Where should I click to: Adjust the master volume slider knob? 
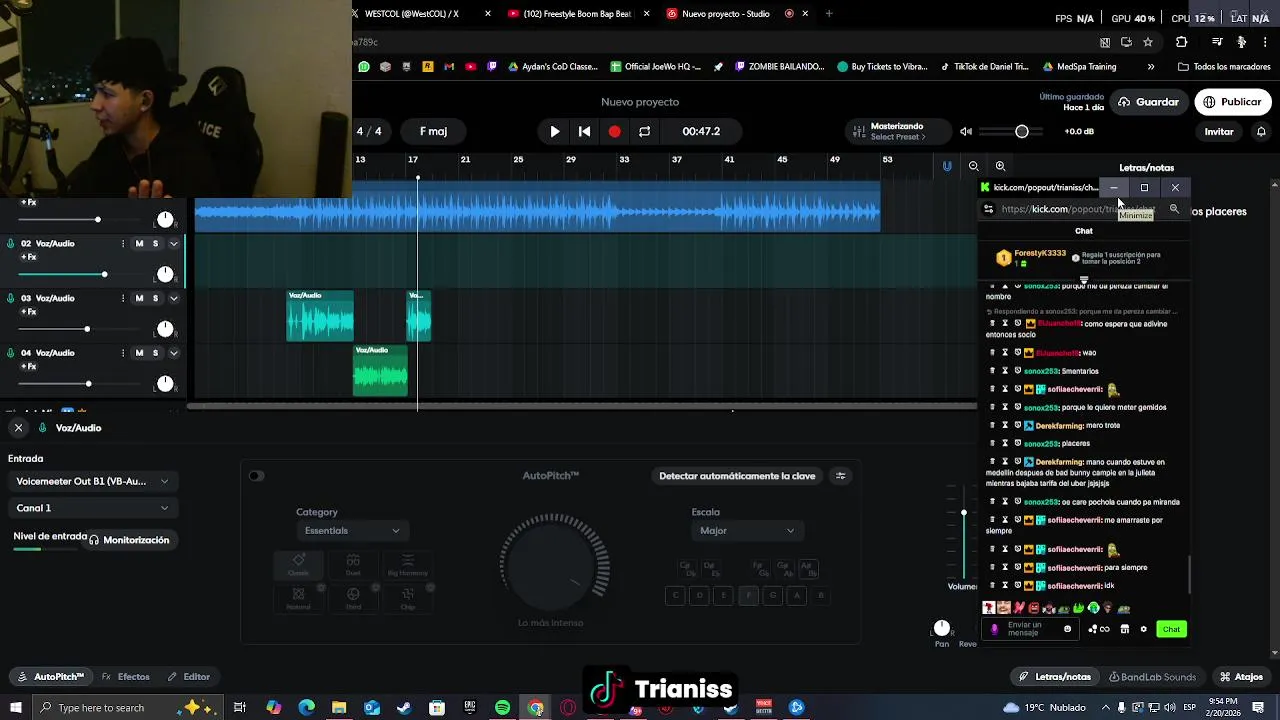1021,132
